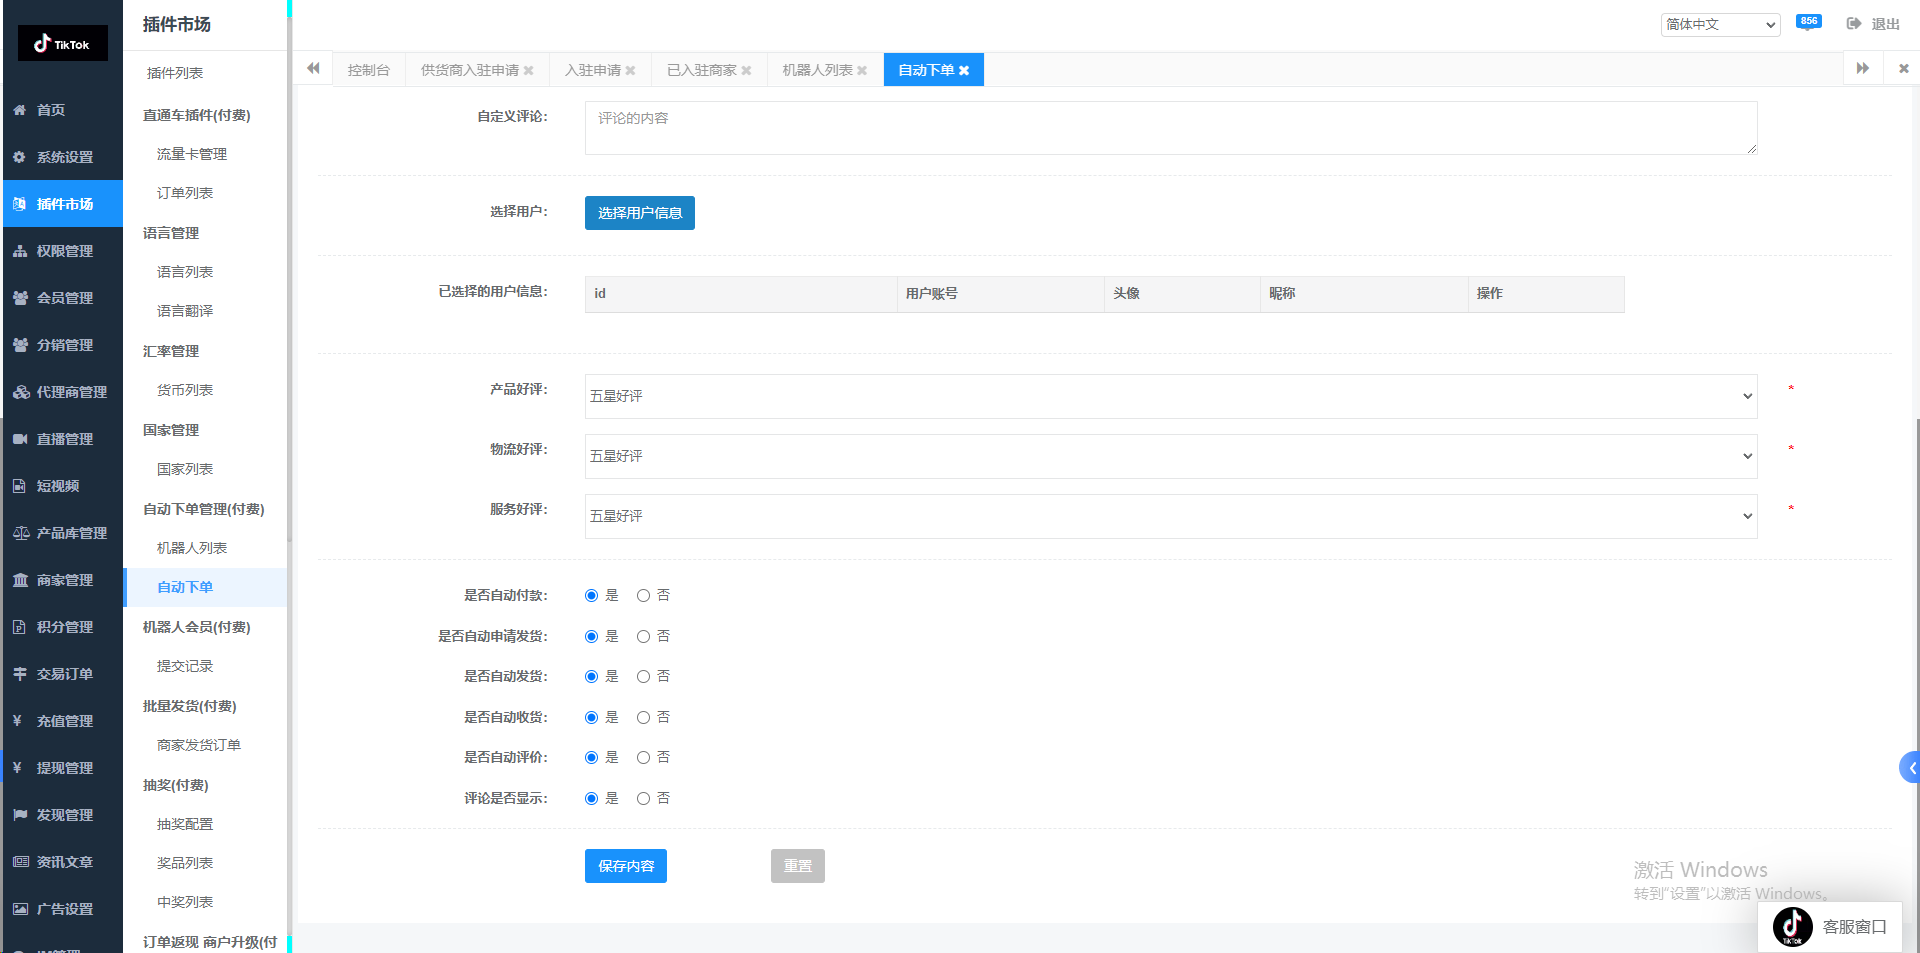Open the 客服窗口 TikTok chat widget
1920x953 pixels.
[x=1830, y=927]
